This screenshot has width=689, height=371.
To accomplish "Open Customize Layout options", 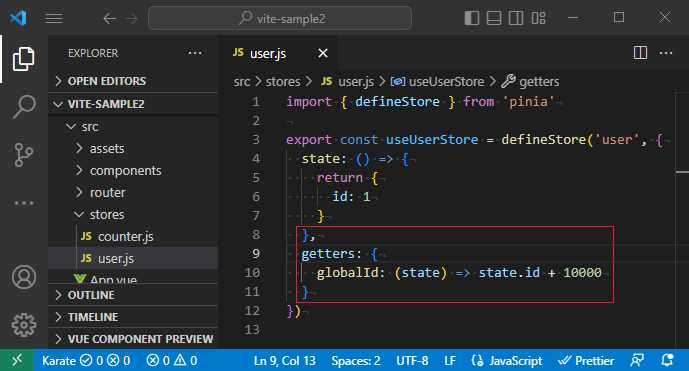I will tap(538, 18).
